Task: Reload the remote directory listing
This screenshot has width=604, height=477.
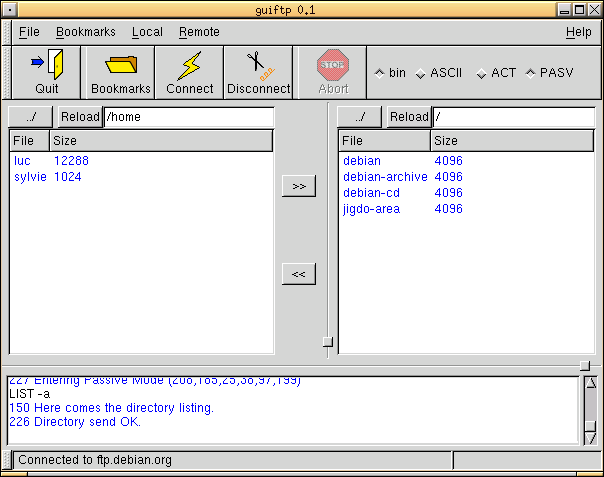Action: coord(409,117)
